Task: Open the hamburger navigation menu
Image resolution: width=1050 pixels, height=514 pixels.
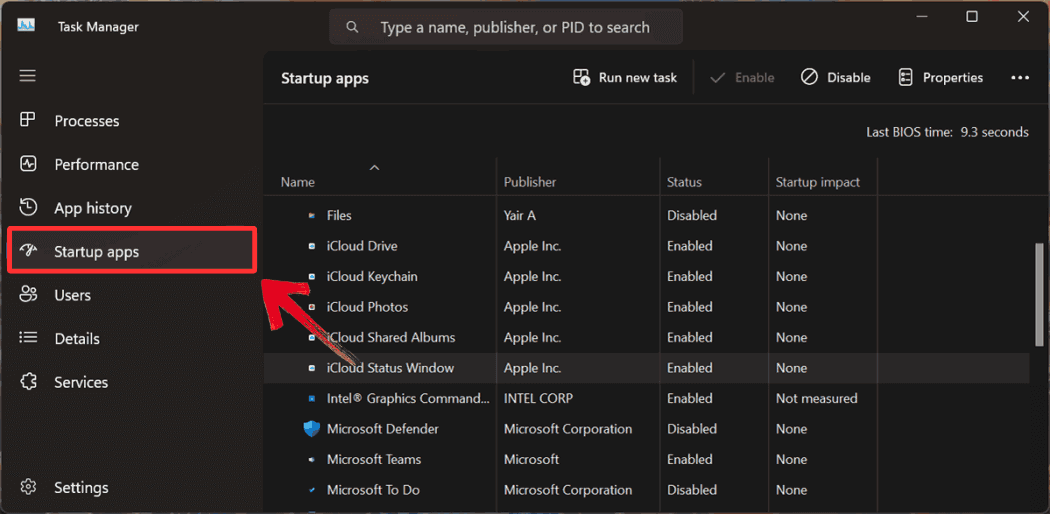Action: [27, 76]
